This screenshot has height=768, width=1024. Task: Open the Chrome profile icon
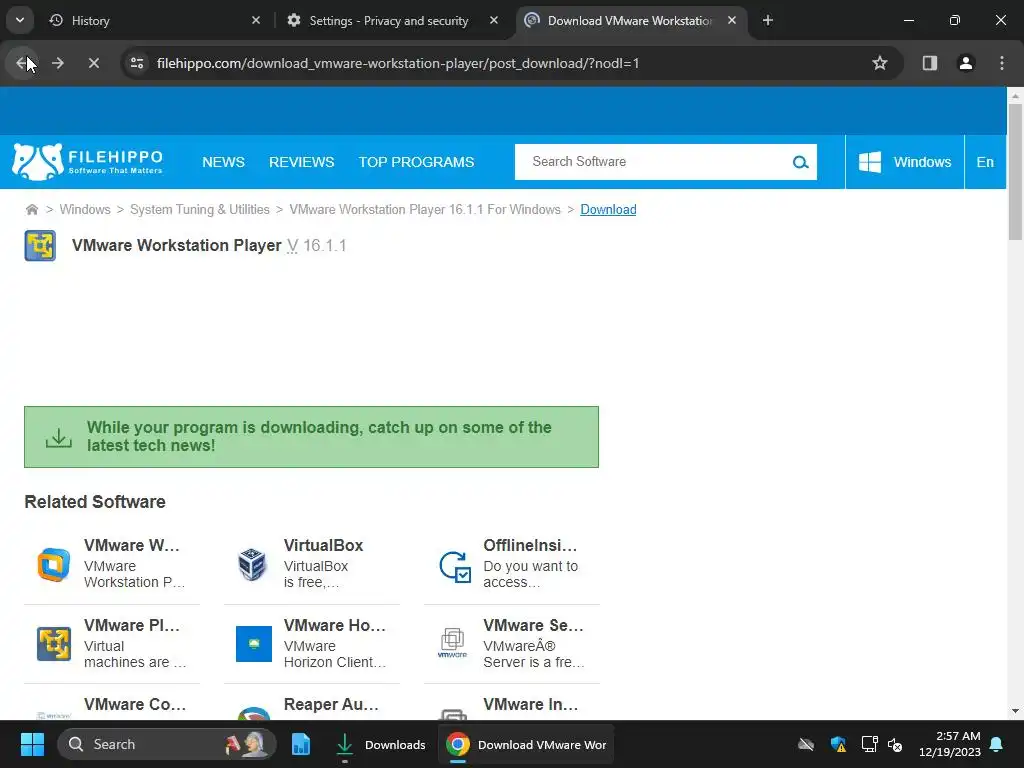pos(966,63)
